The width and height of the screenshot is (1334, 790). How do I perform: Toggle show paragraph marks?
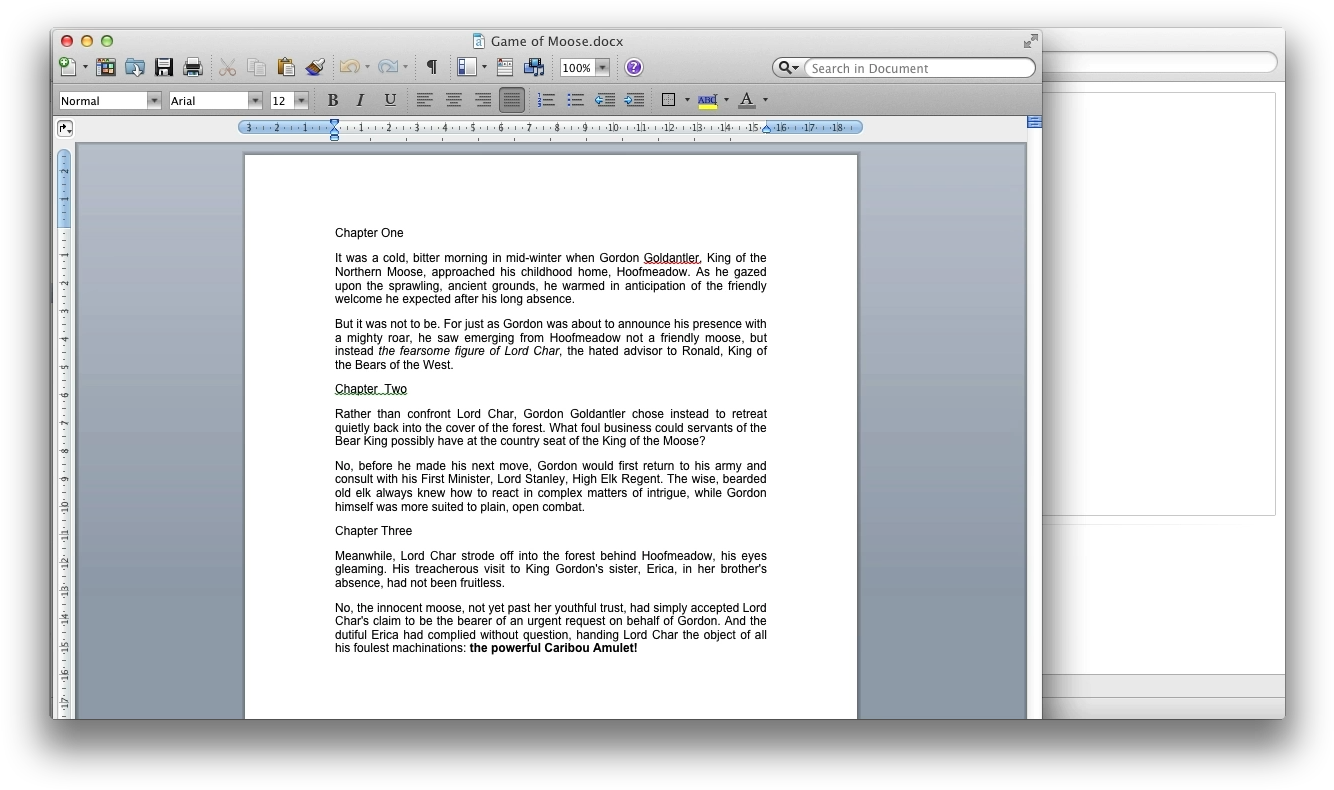click(432, 68)
